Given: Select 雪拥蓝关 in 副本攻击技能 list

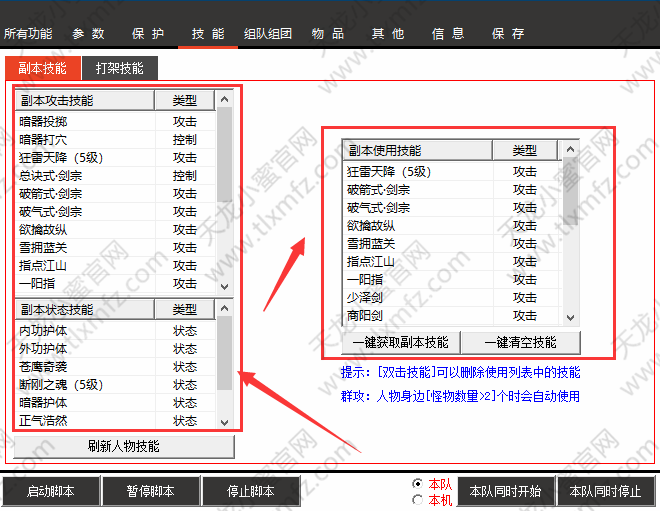Looking at the screenshot, I should [115, 248].
